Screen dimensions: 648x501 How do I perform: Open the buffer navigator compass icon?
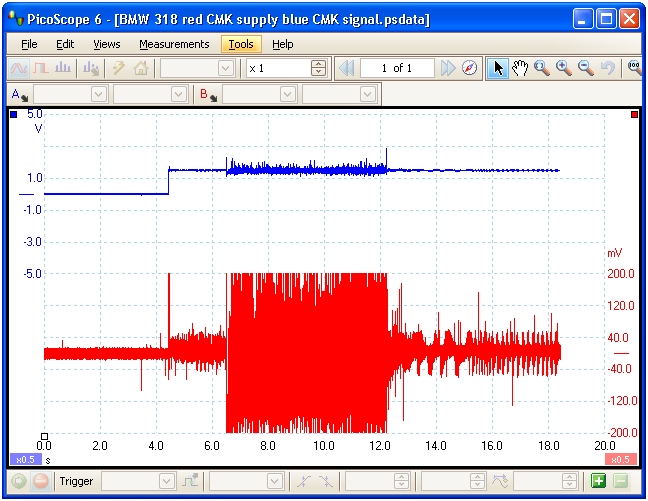pos(471,68)
